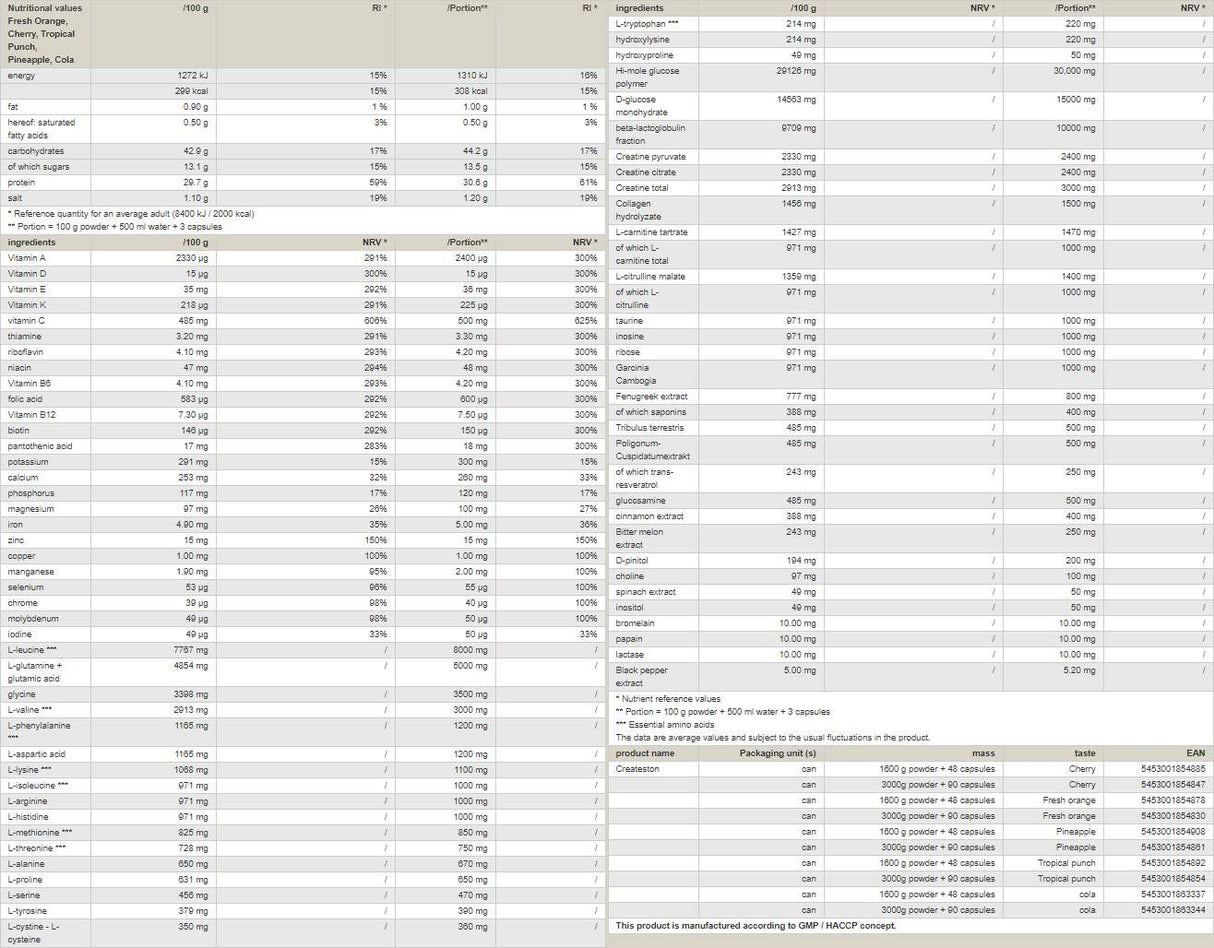This screenshot has height=948, width=1214.
Task: Click the 'L-leucine' amino acid label
Action: (x=32, y=650)
